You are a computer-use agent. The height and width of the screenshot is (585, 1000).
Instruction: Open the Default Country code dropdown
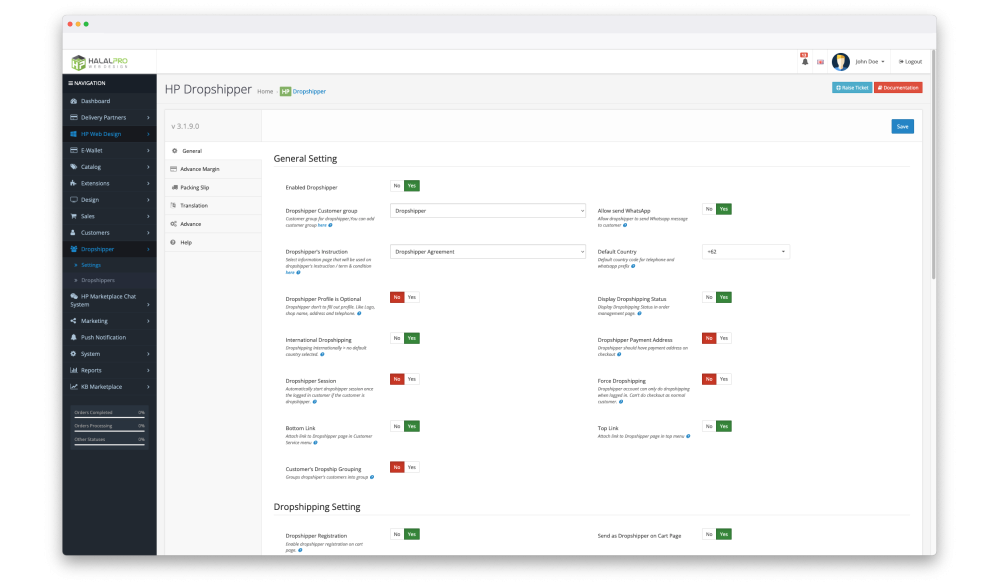[x=746, y=252]
